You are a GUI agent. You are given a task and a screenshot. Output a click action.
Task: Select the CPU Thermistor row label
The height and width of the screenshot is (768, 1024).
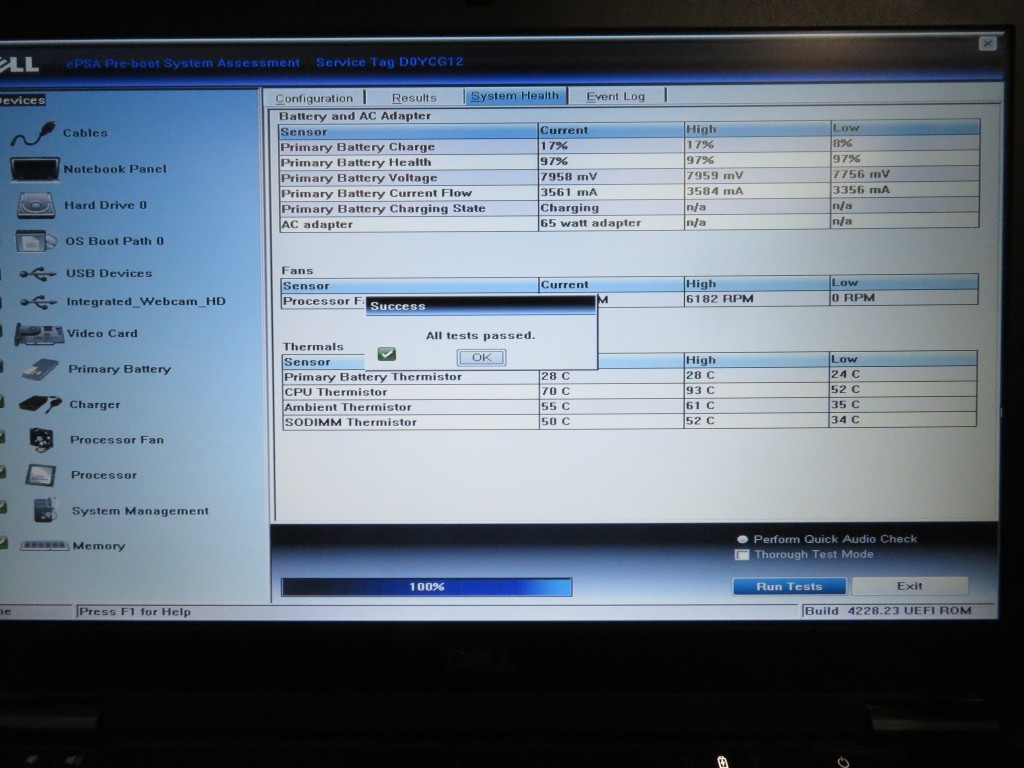tap(336, 392)
